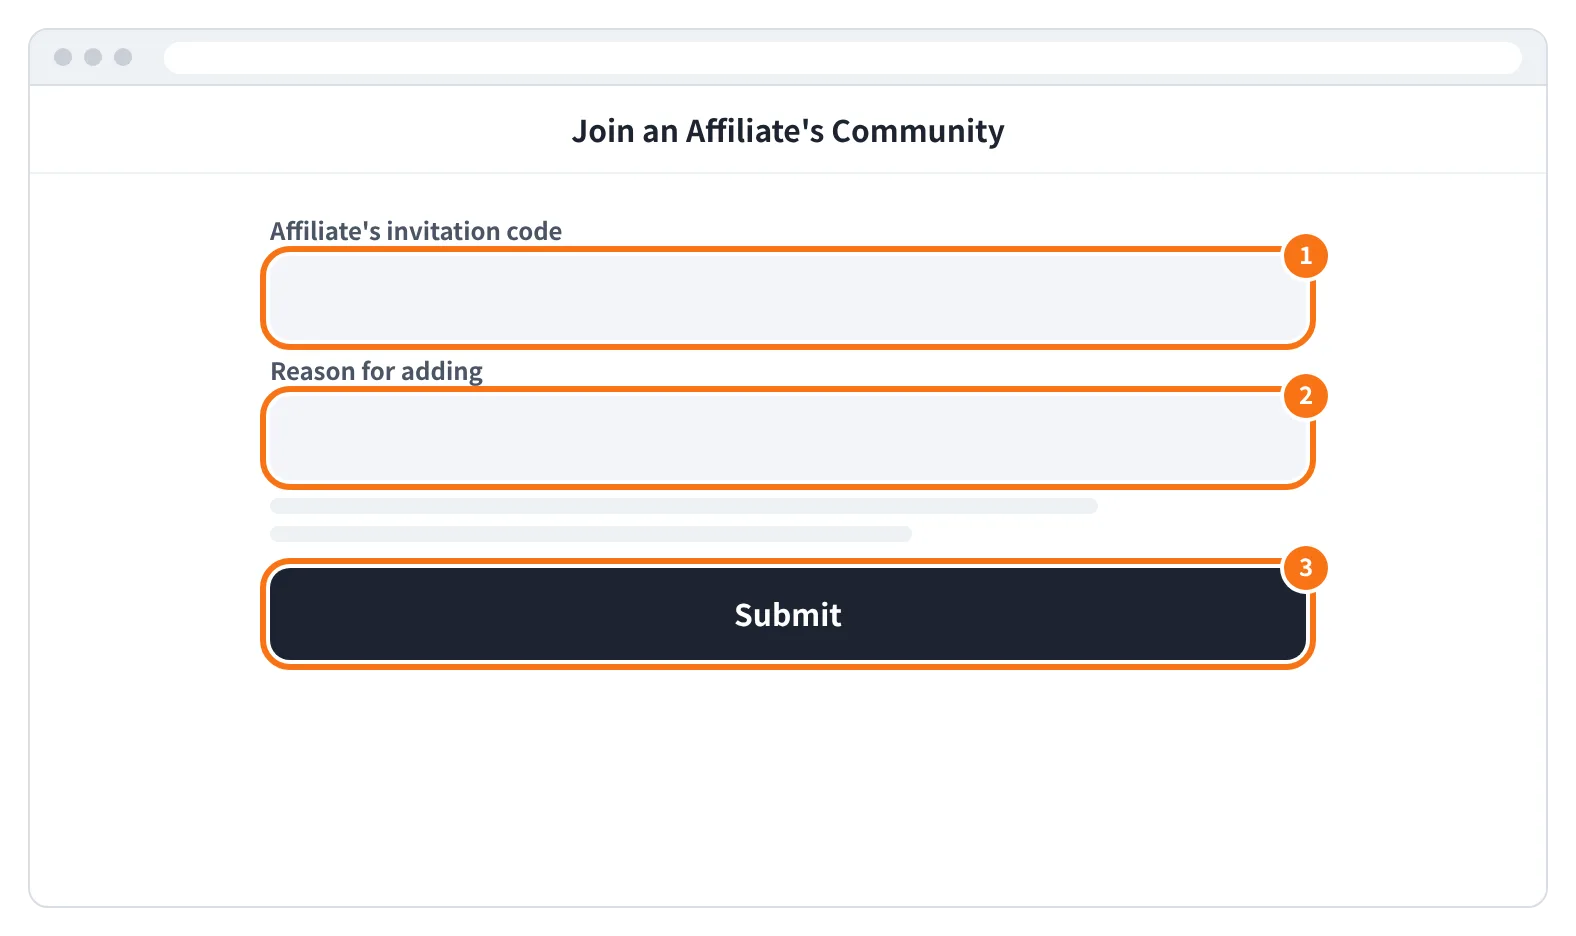Click the shorter gray placeholder text line
Screen dimensions: 1576x936
(591, 534)
